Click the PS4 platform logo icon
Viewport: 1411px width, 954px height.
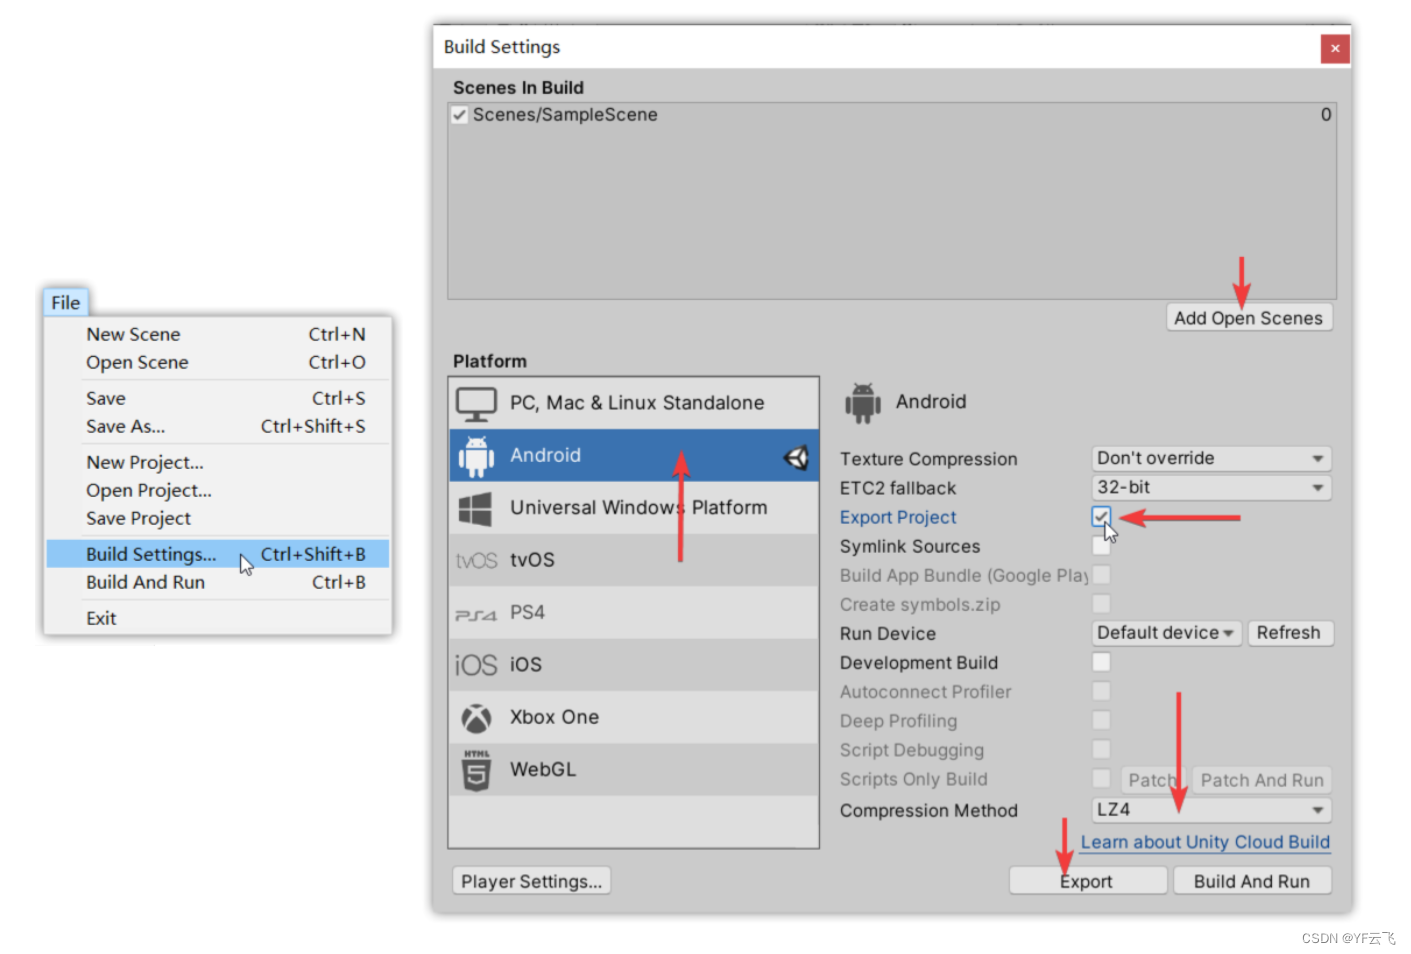click(x=476, y=614)
